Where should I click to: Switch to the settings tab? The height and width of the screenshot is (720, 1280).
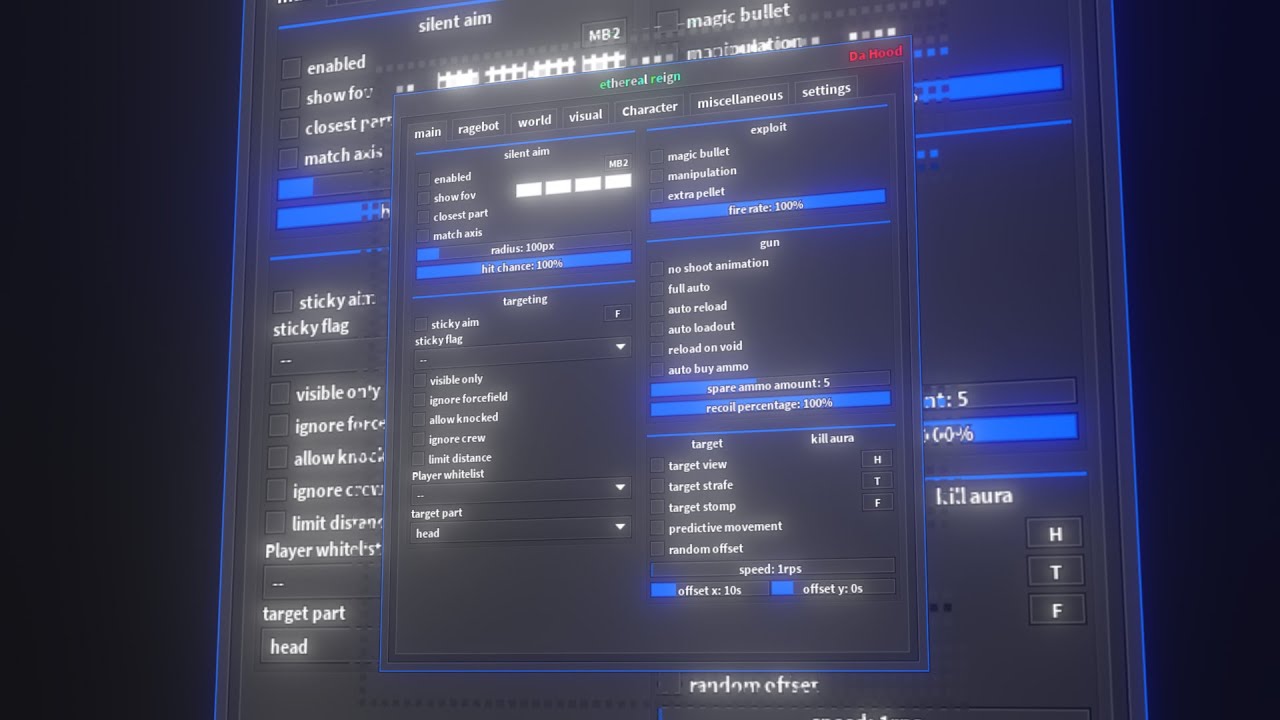click(x=826, y=90)
